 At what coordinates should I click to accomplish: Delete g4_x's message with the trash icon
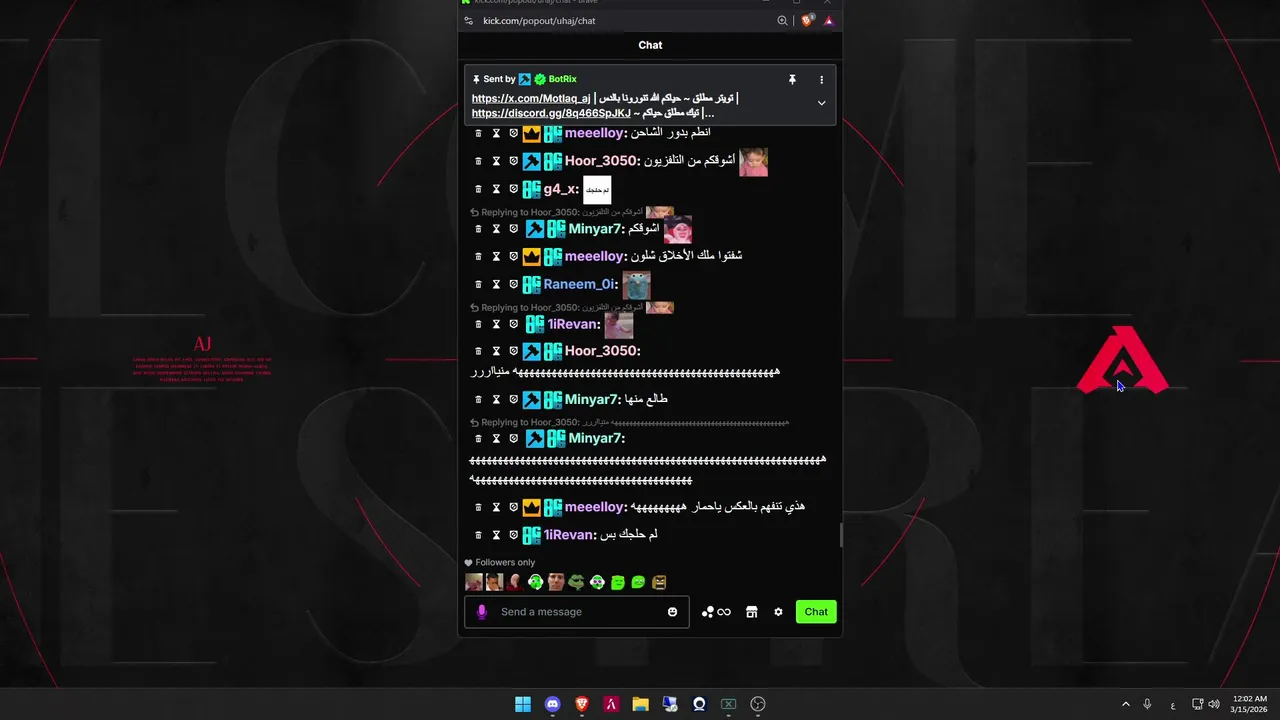point(478,189)
